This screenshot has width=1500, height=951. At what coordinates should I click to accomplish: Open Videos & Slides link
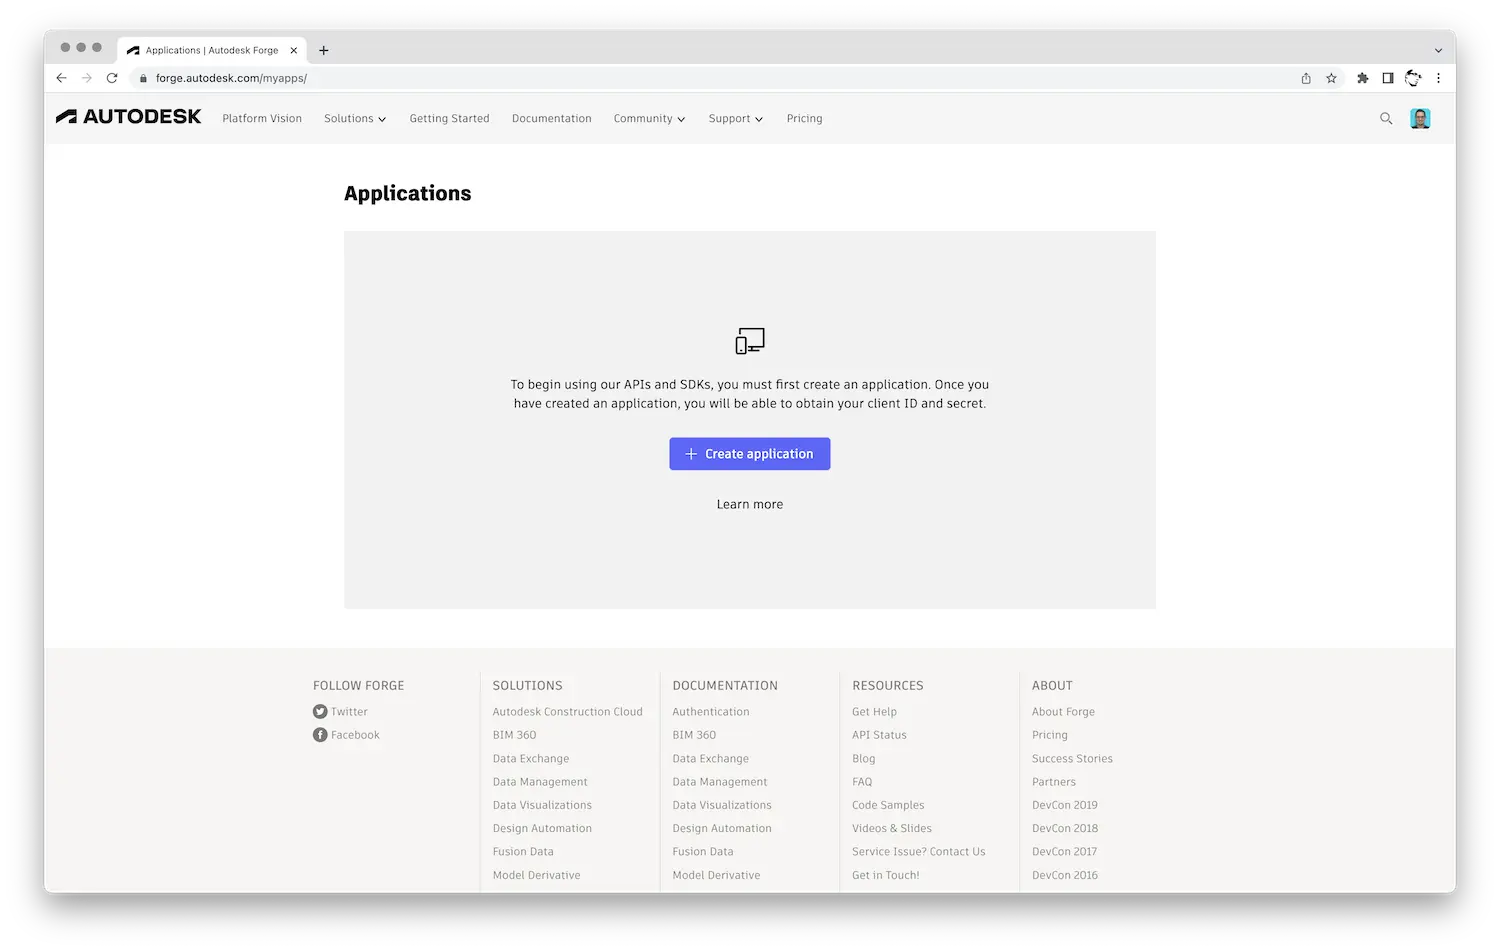click(x=892, y=829)
